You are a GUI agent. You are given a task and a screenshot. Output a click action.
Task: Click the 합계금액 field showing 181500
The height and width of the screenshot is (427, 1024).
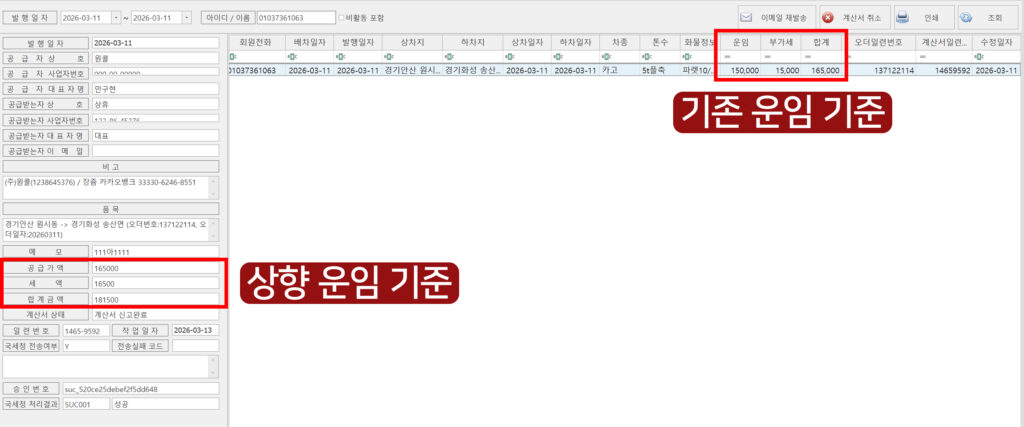pyautogui.click(x=155, y=298)
